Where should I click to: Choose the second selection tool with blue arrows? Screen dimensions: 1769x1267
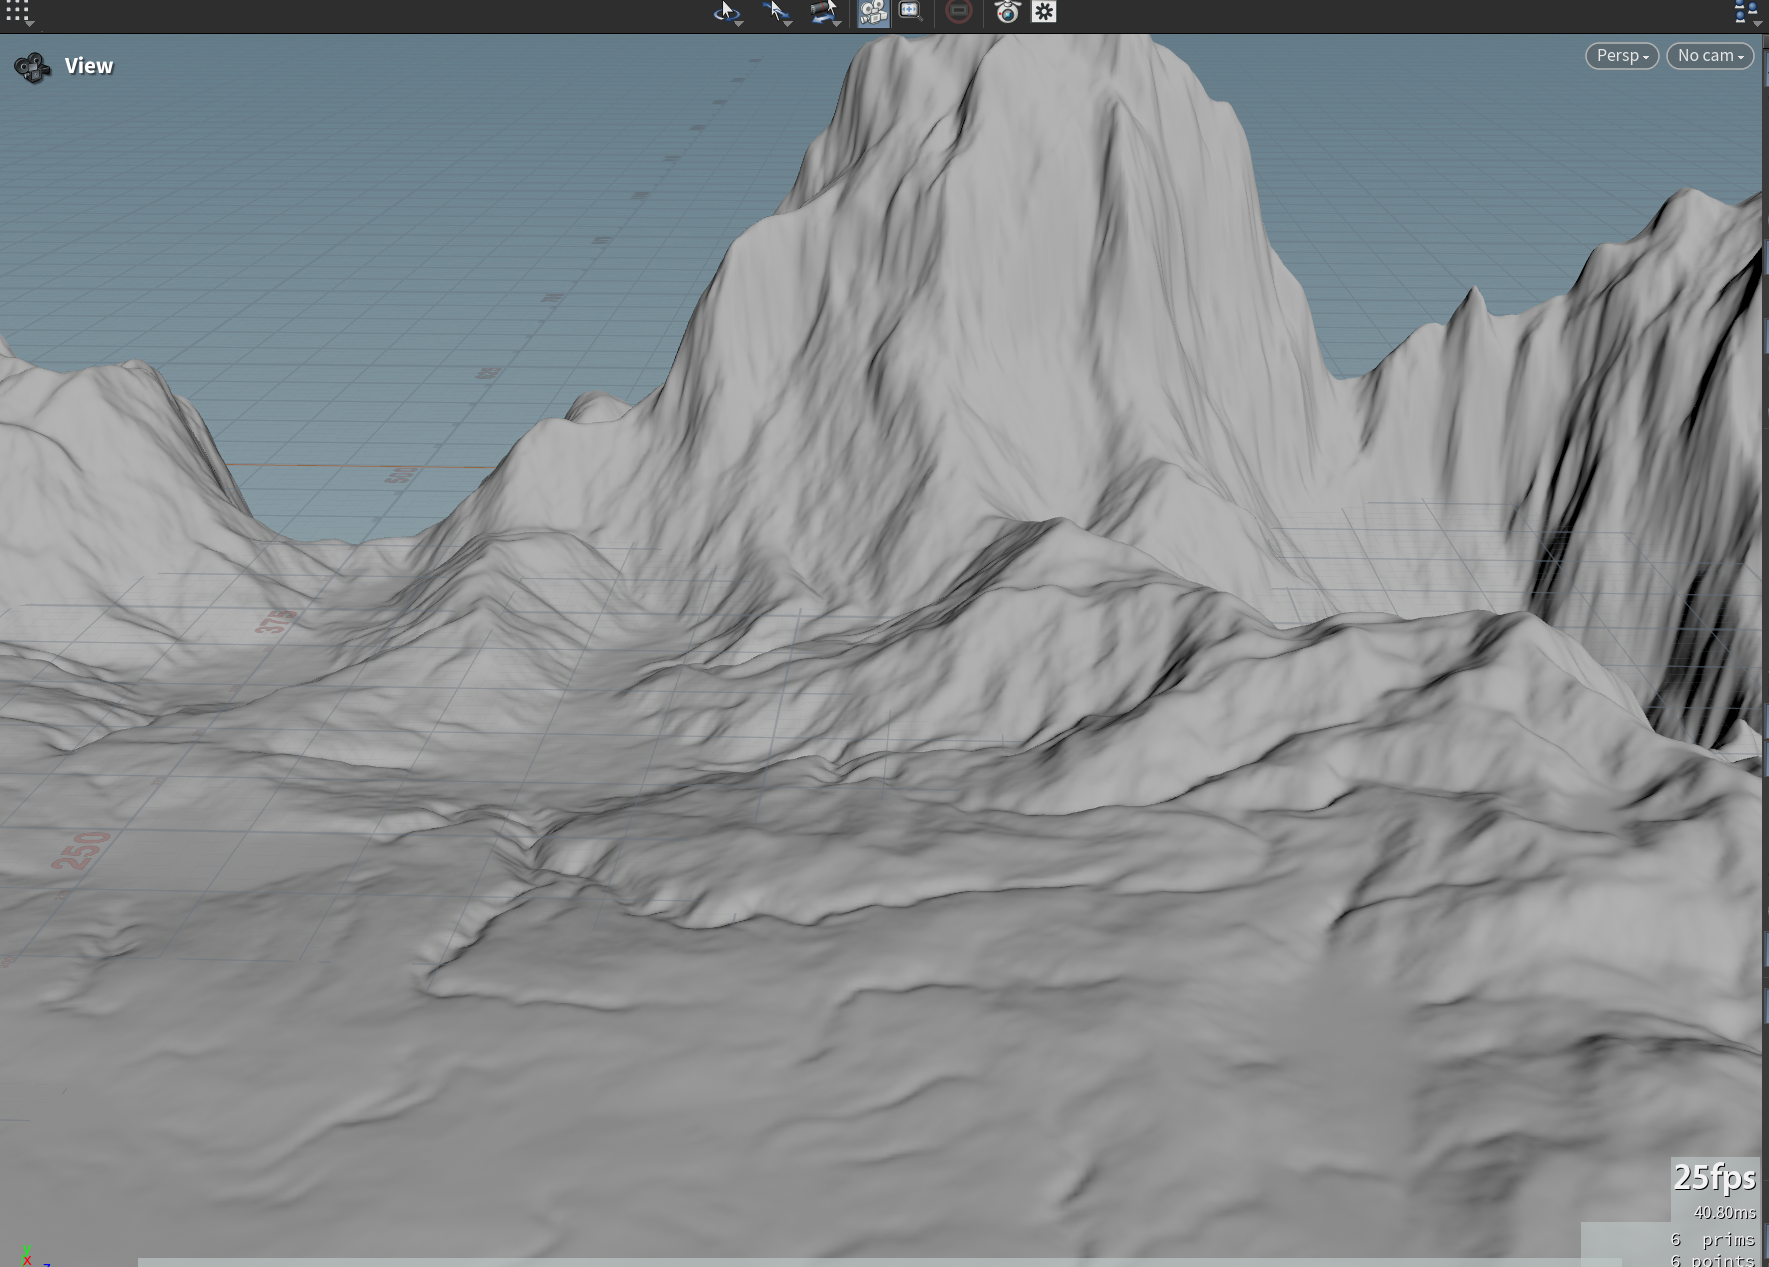777,12
